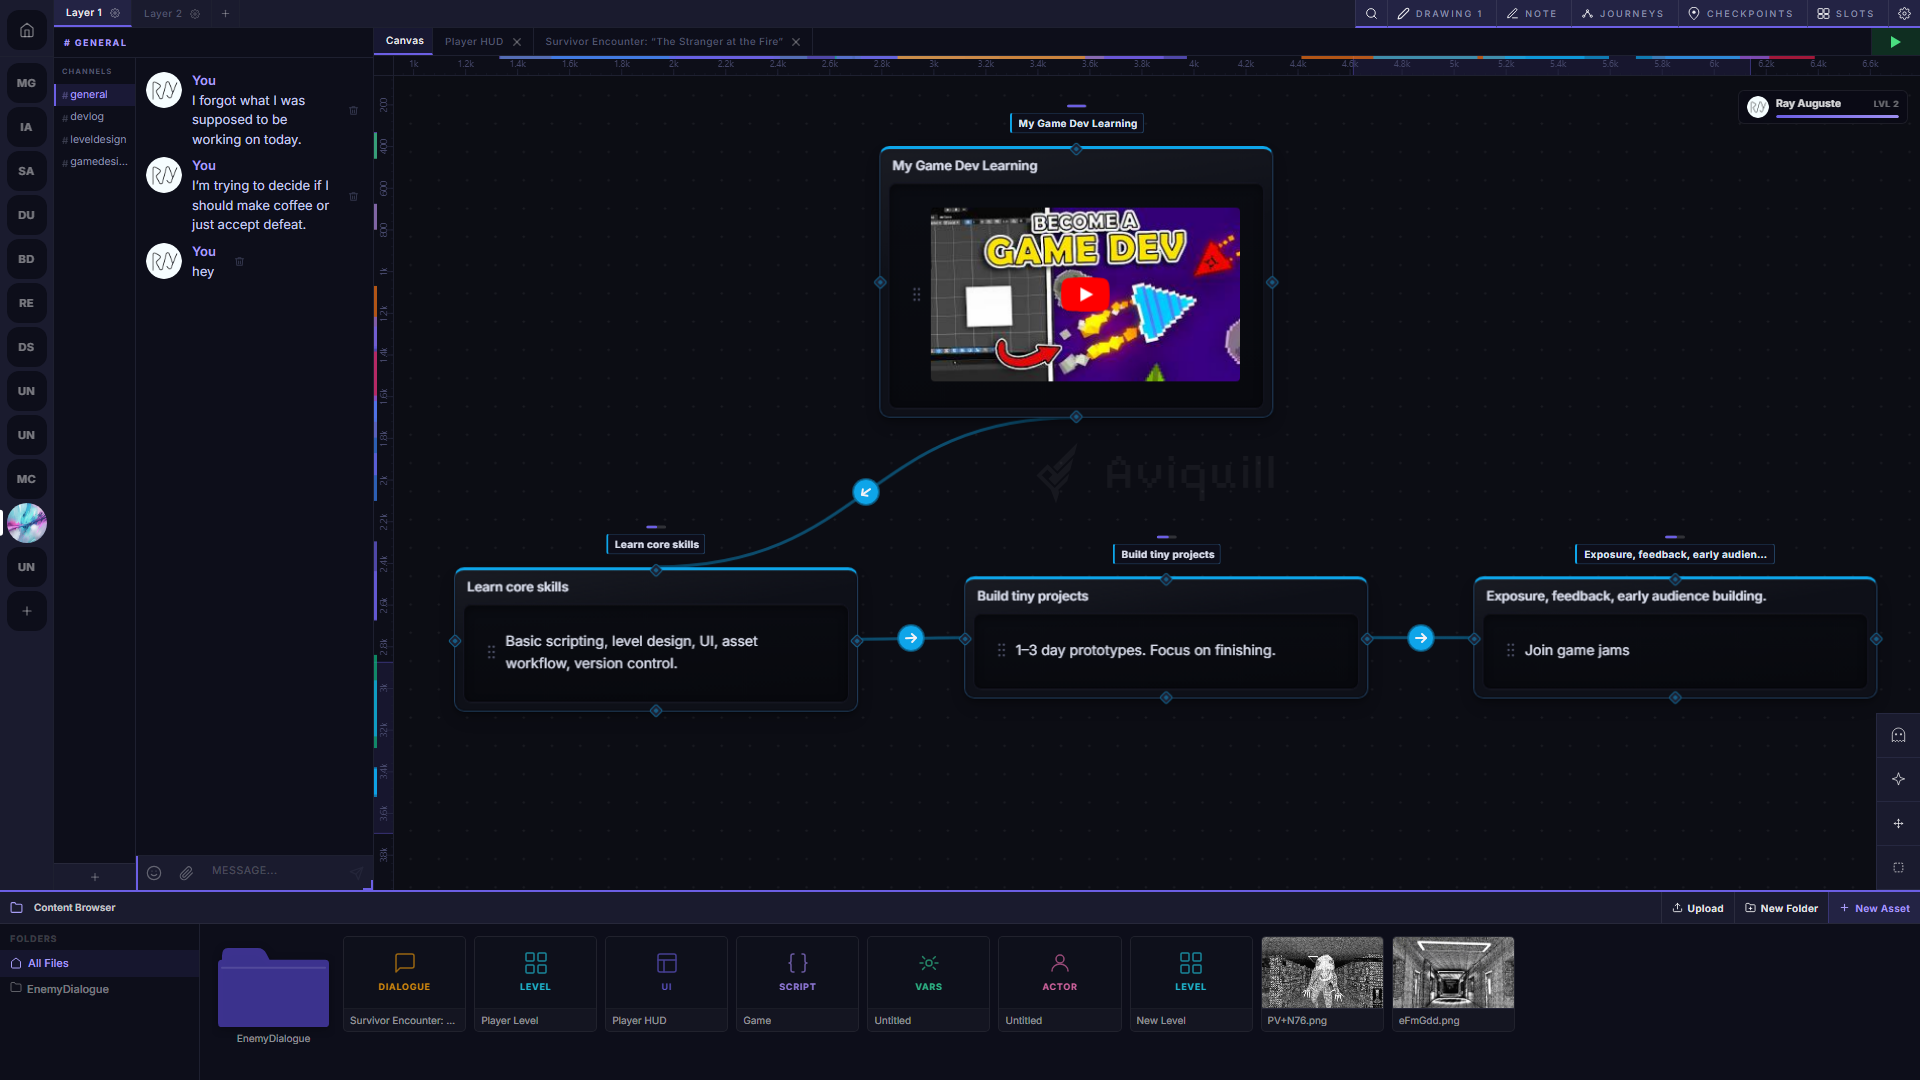Switch to Layer 1 tab
The image size is (1920, 1080).
pos(84,13)
